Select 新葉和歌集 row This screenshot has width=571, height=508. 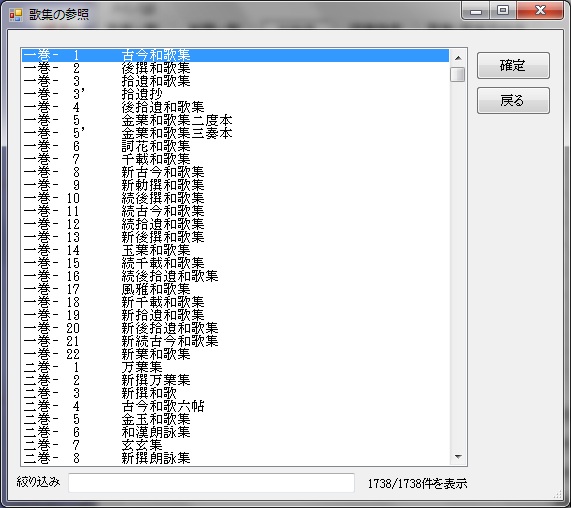235,354
